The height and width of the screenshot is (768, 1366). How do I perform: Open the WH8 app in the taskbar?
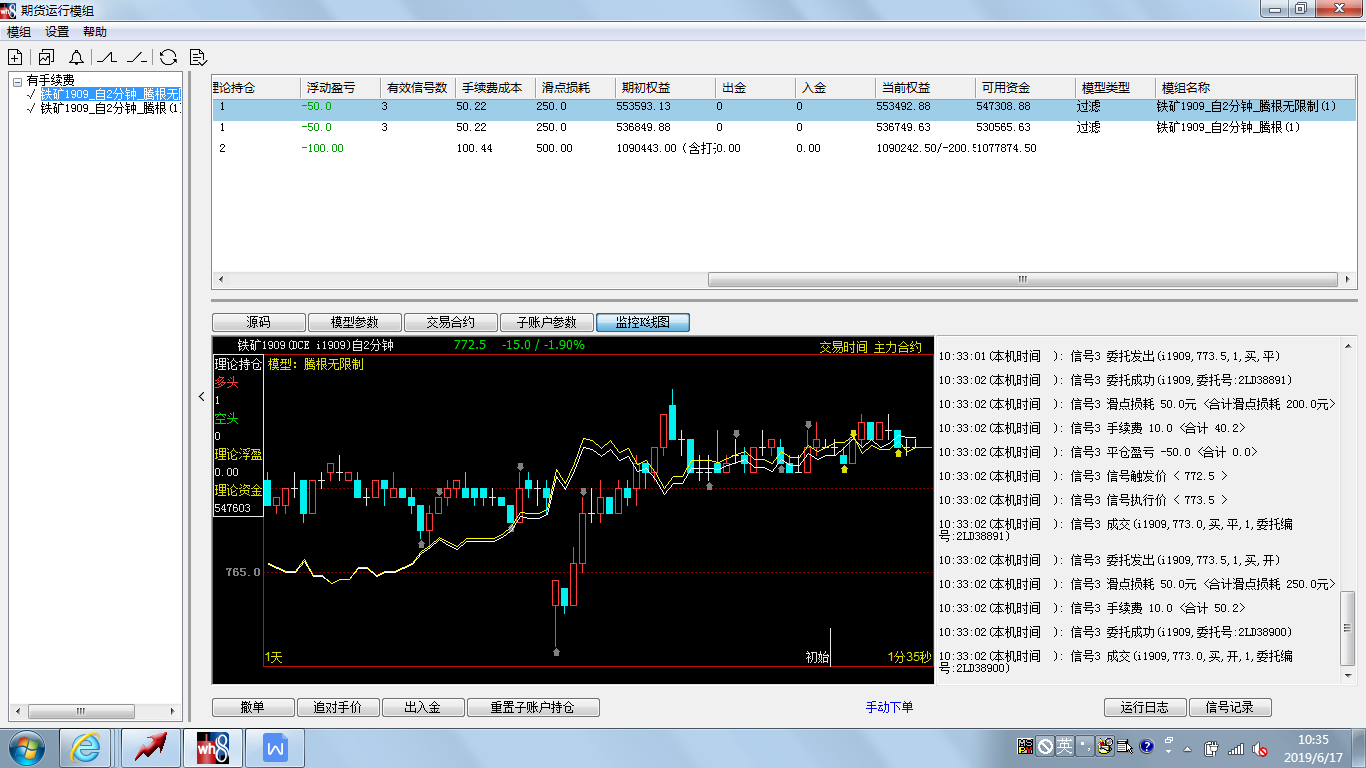212,747
